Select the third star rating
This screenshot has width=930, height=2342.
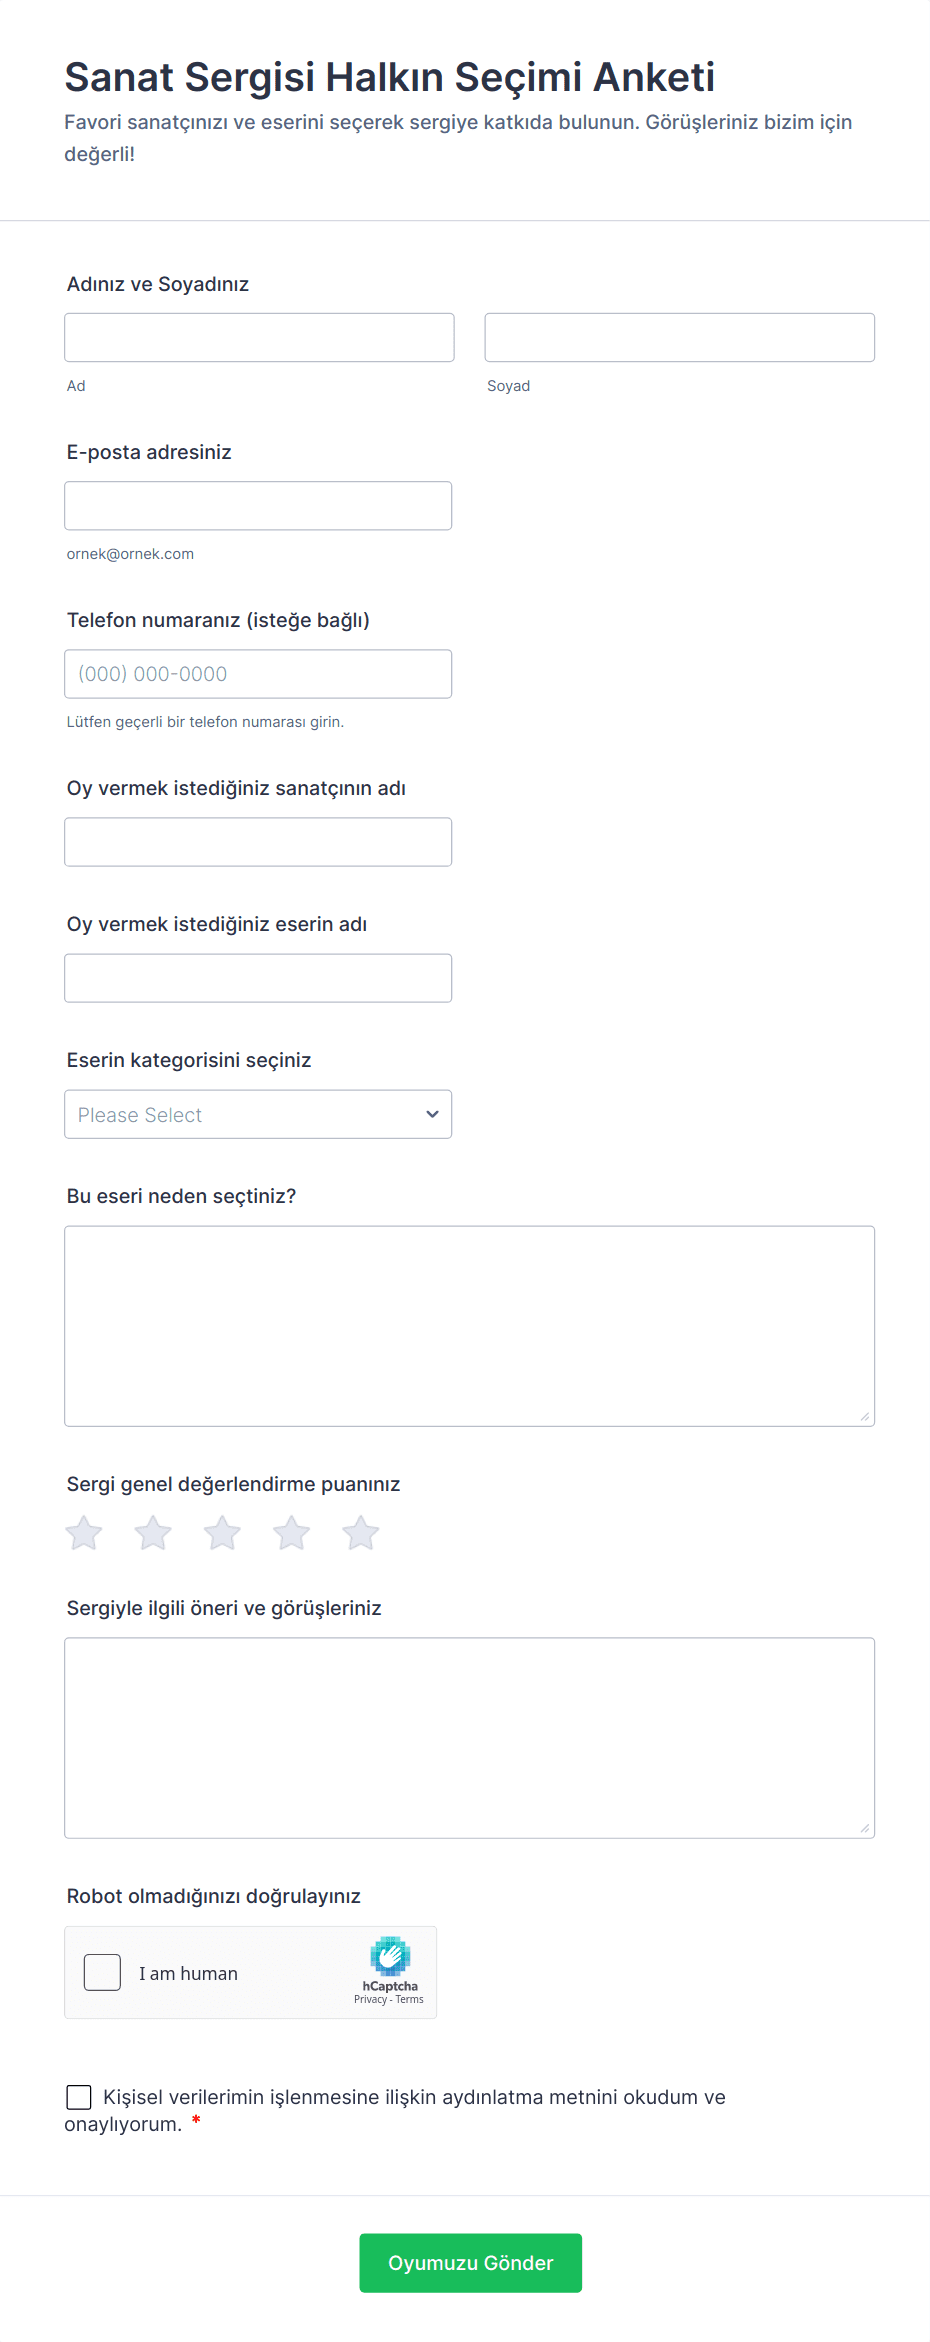pos(222,1533)
